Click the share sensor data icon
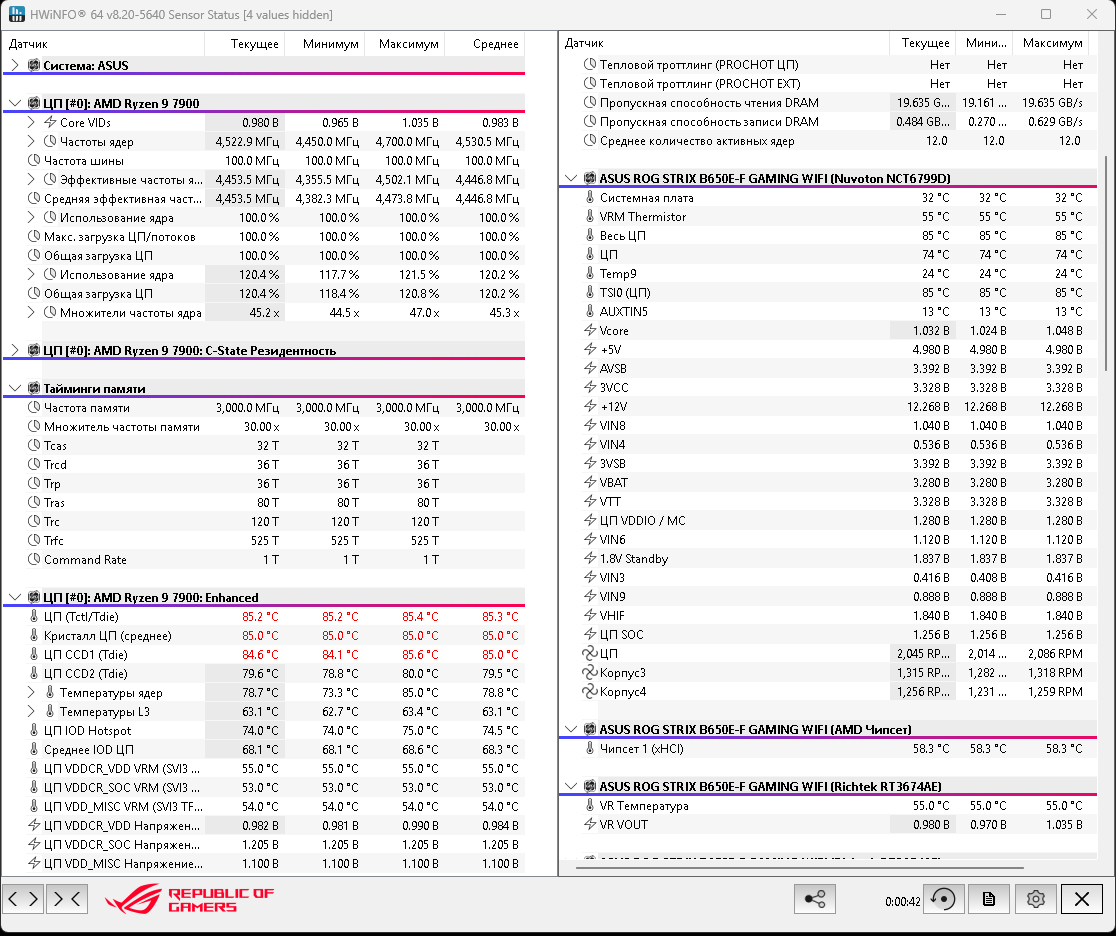Viewport: 1116px width, 936px height. click(x=815, y=899)
